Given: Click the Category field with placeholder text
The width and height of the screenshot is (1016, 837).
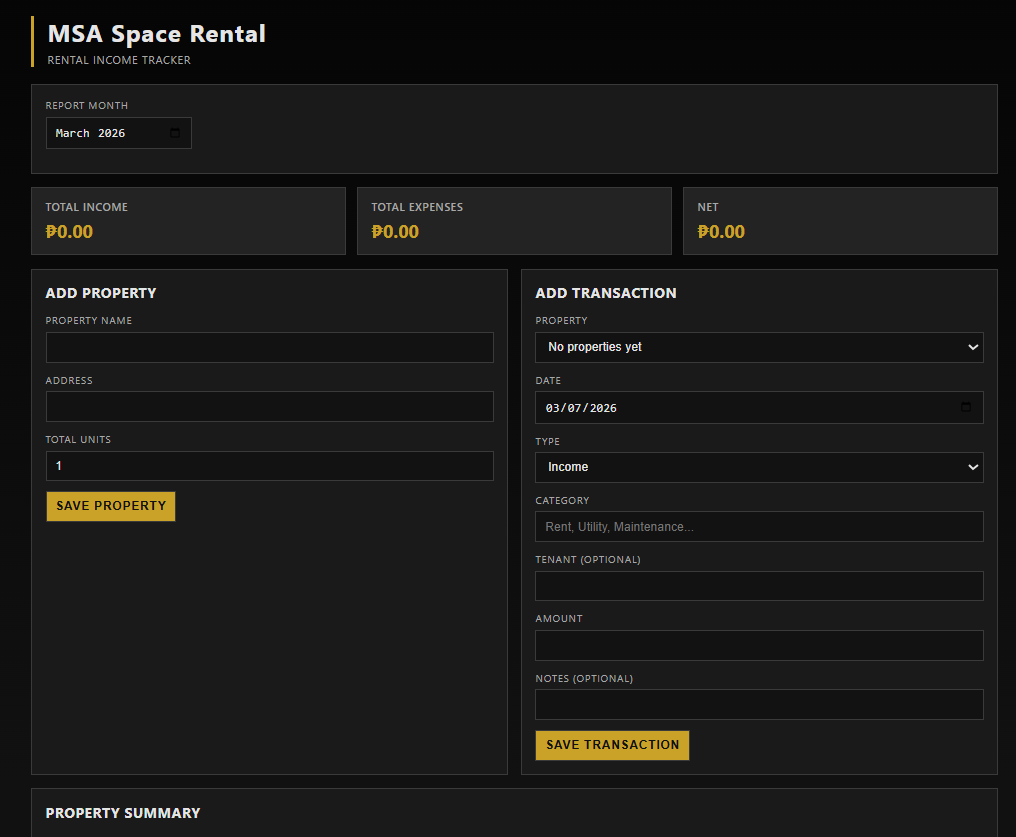Looking at the screenshot, I should point(758,526).
